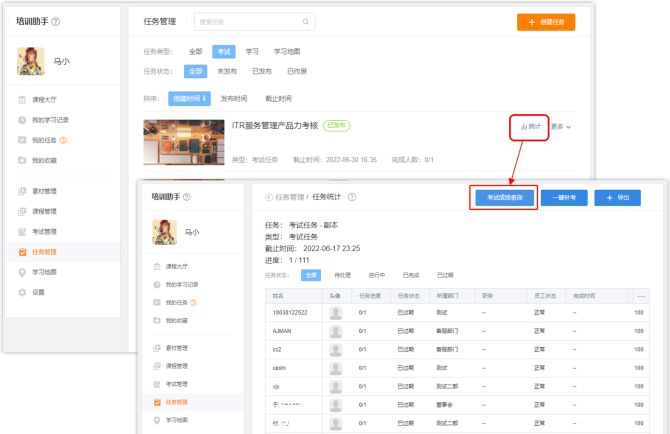Open the column options ellipsis in table header

(640, 296)
